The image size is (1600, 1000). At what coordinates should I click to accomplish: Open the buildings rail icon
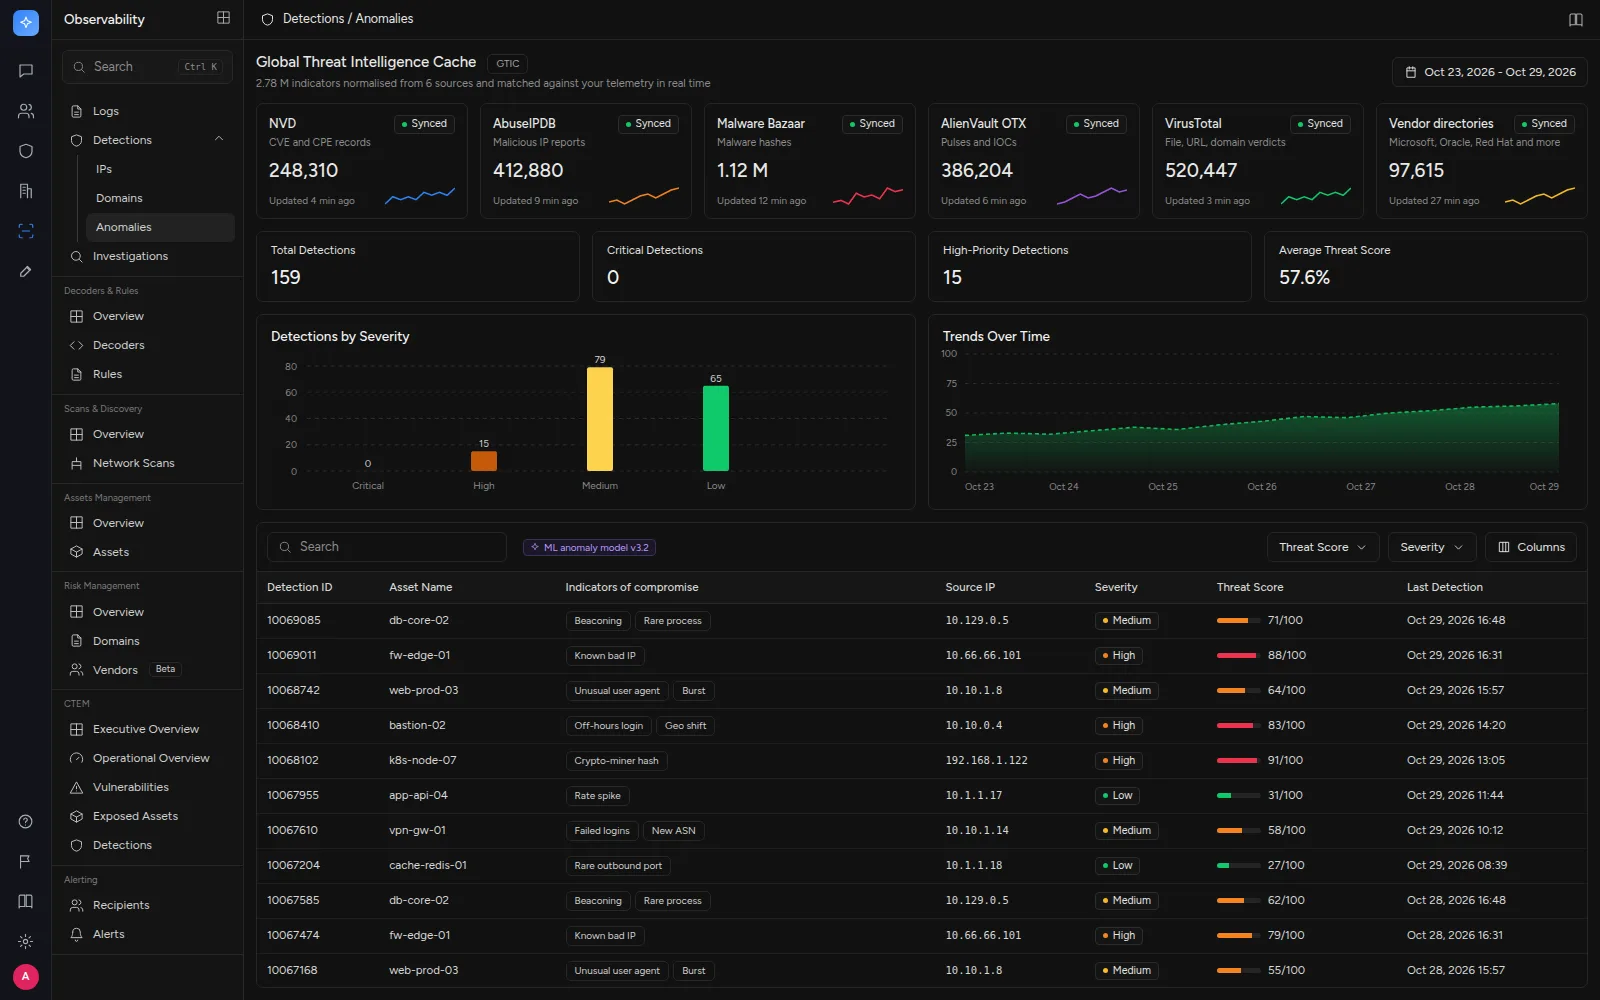point(26,191)
